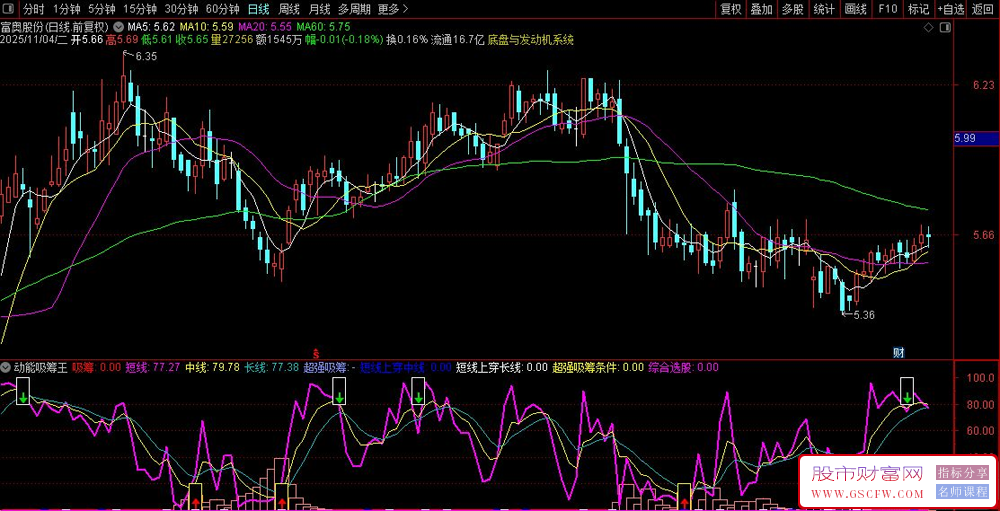
Task: Click the date 2025/11/04/二
Action: tap(34, 40)
